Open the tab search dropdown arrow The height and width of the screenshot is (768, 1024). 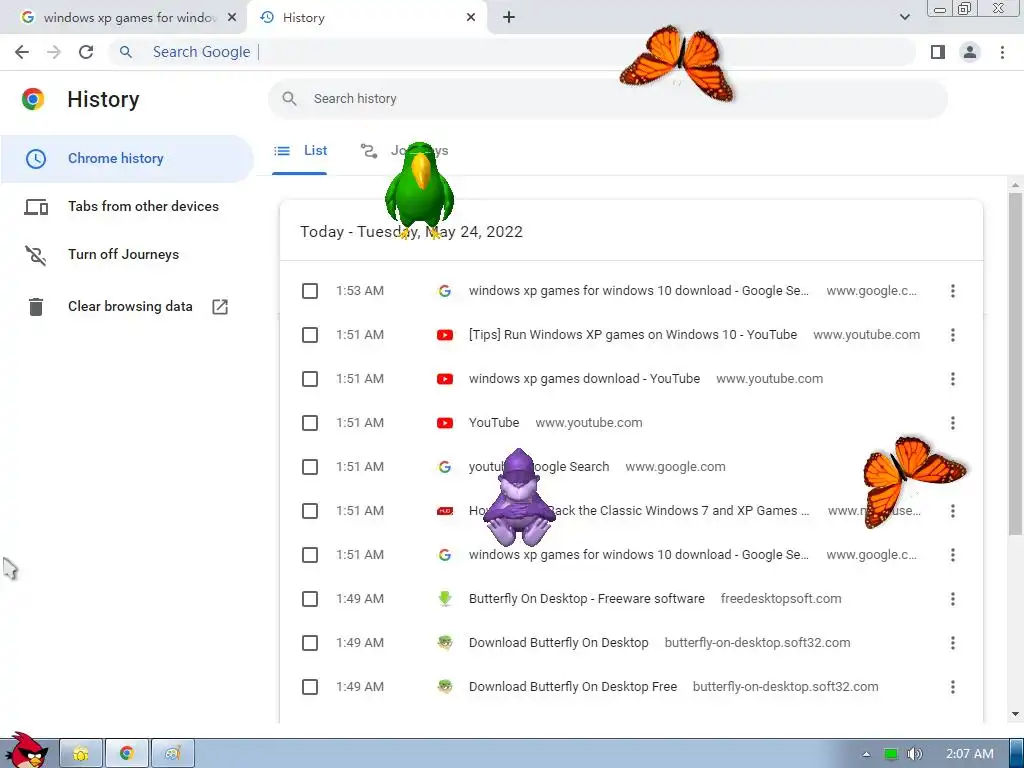coord(904,18)
